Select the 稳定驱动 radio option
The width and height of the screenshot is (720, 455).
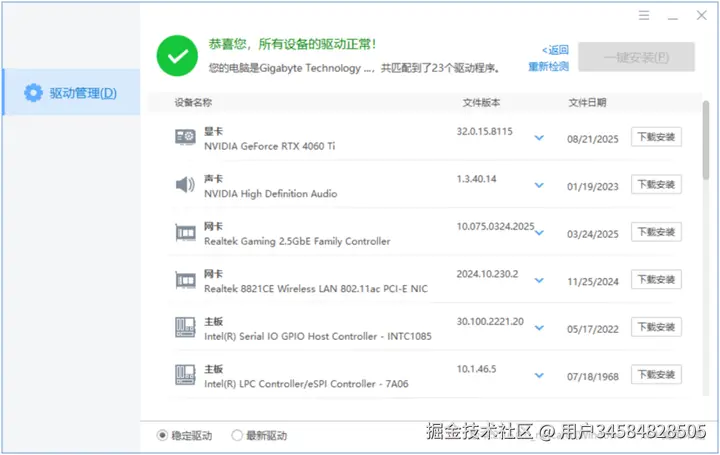162,435
